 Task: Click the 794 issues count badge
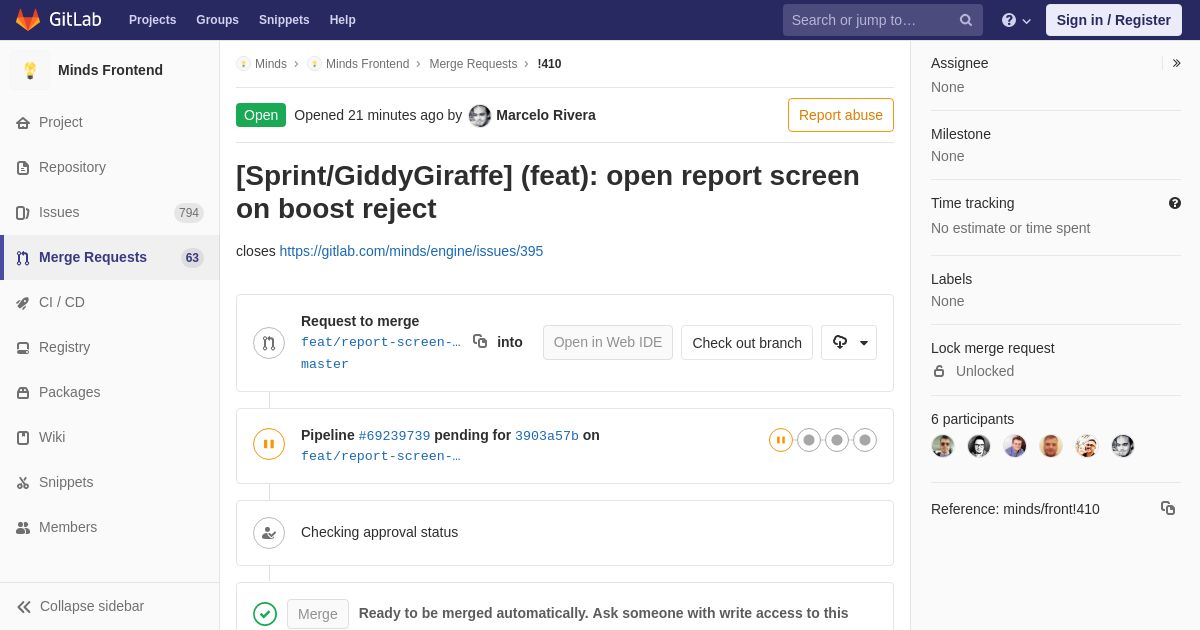click(x=189, y=213)
